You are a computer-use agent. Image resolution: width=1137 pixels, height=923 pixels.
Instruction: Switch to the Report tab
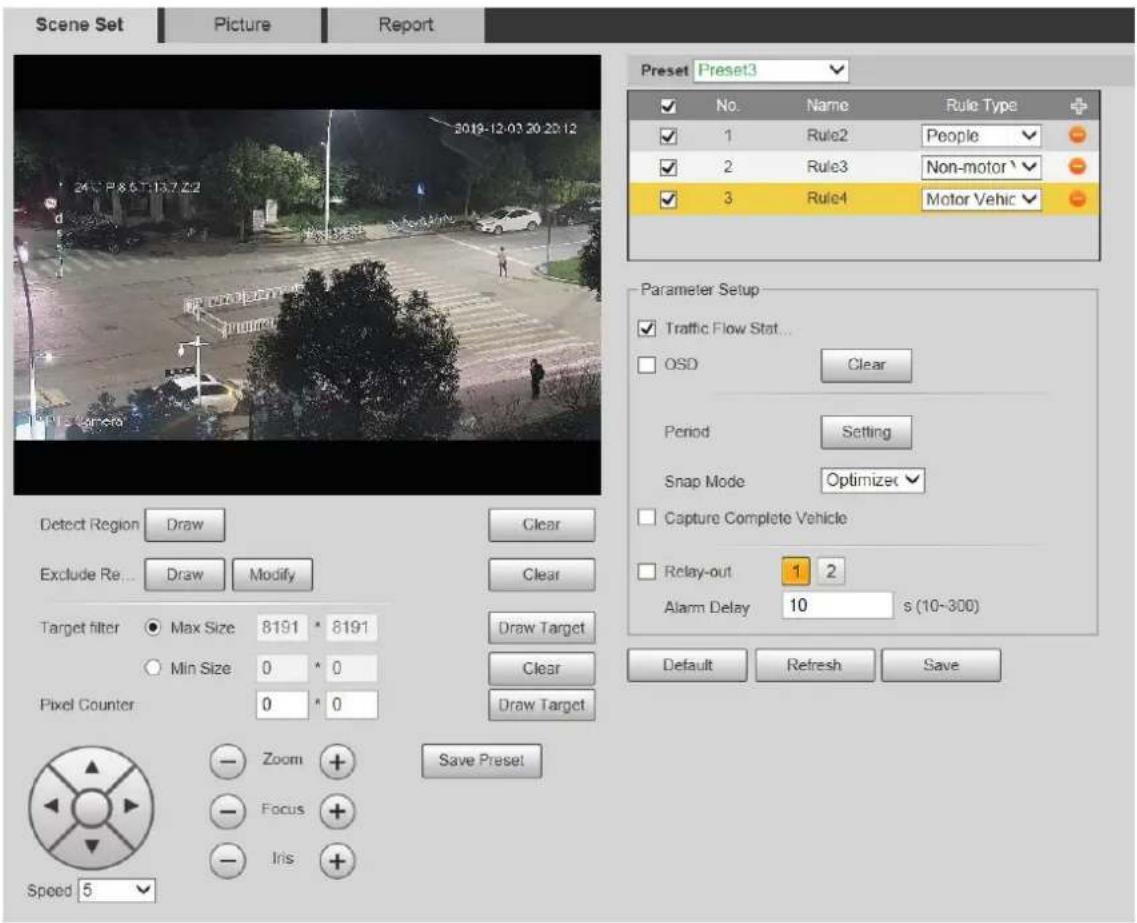pos(405,25)
